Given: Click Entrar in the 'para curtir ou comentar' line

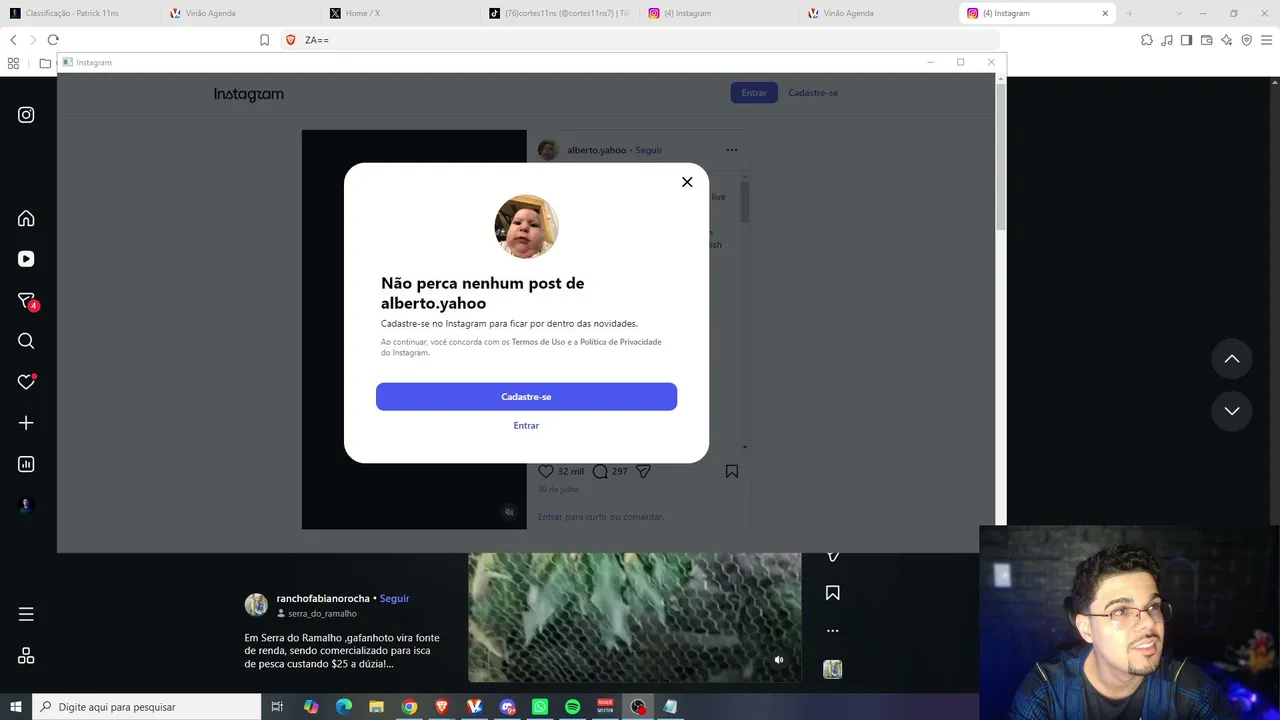Looking at the screenshot, I should 550,517.
